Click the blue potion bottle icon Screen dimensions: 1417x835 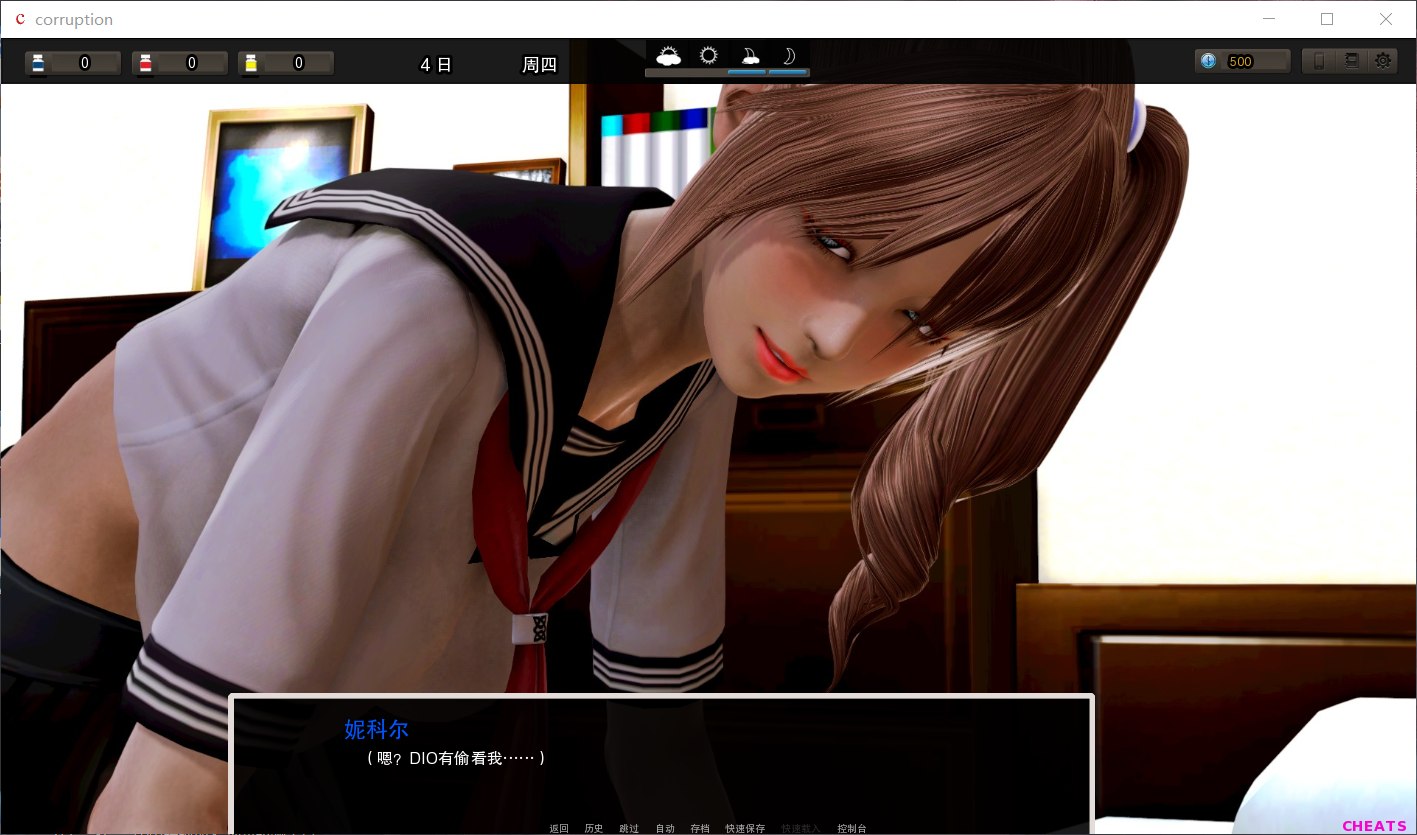(38, 63)
